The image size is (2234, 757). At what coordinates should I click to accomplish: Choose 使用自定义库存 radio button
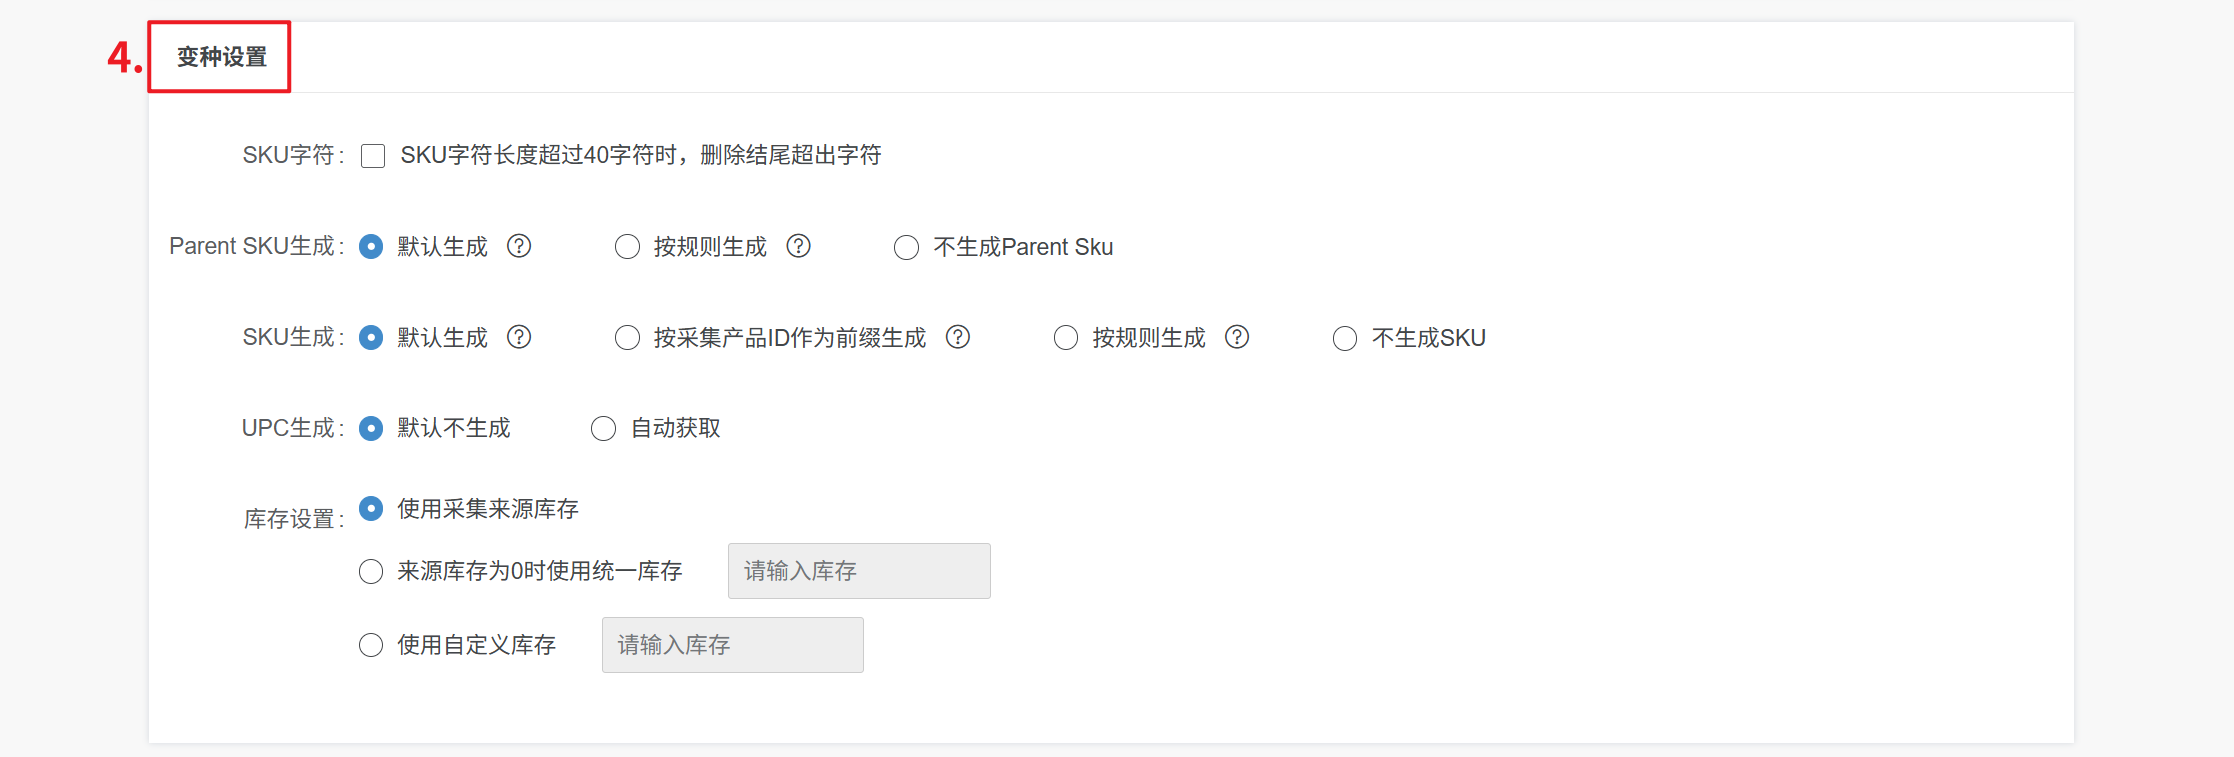[371, 645]
